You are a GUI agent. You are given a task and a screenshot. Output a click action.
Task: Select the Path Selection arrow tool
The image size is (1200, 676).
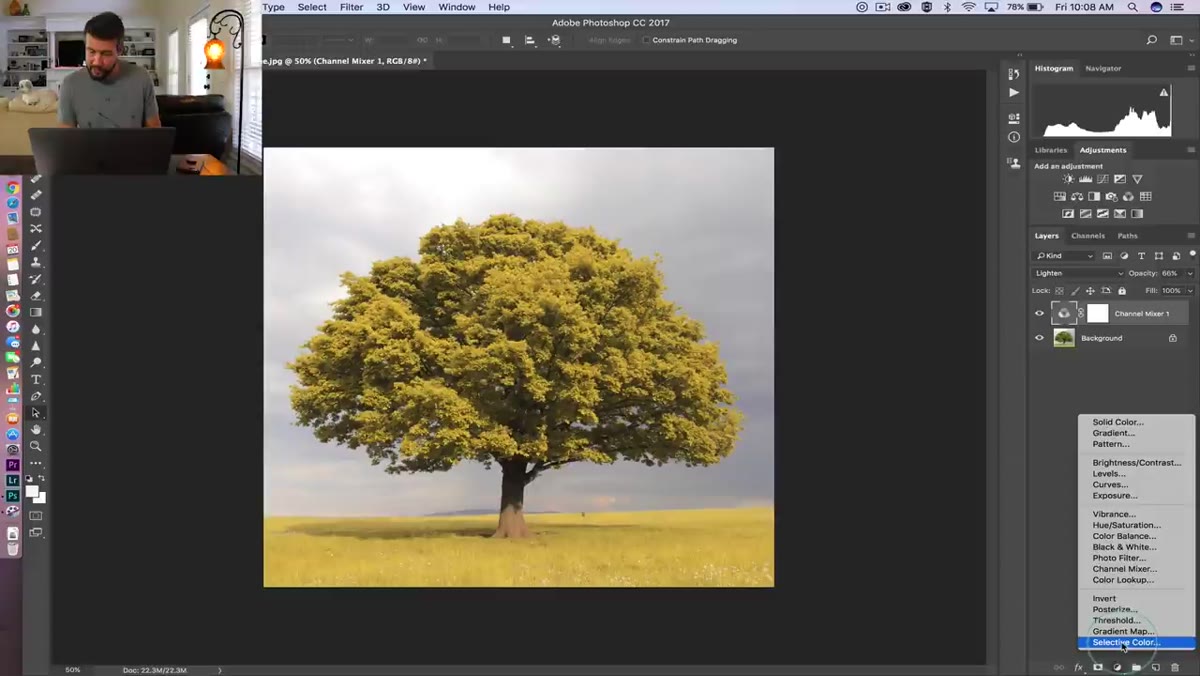coord(36,412)
